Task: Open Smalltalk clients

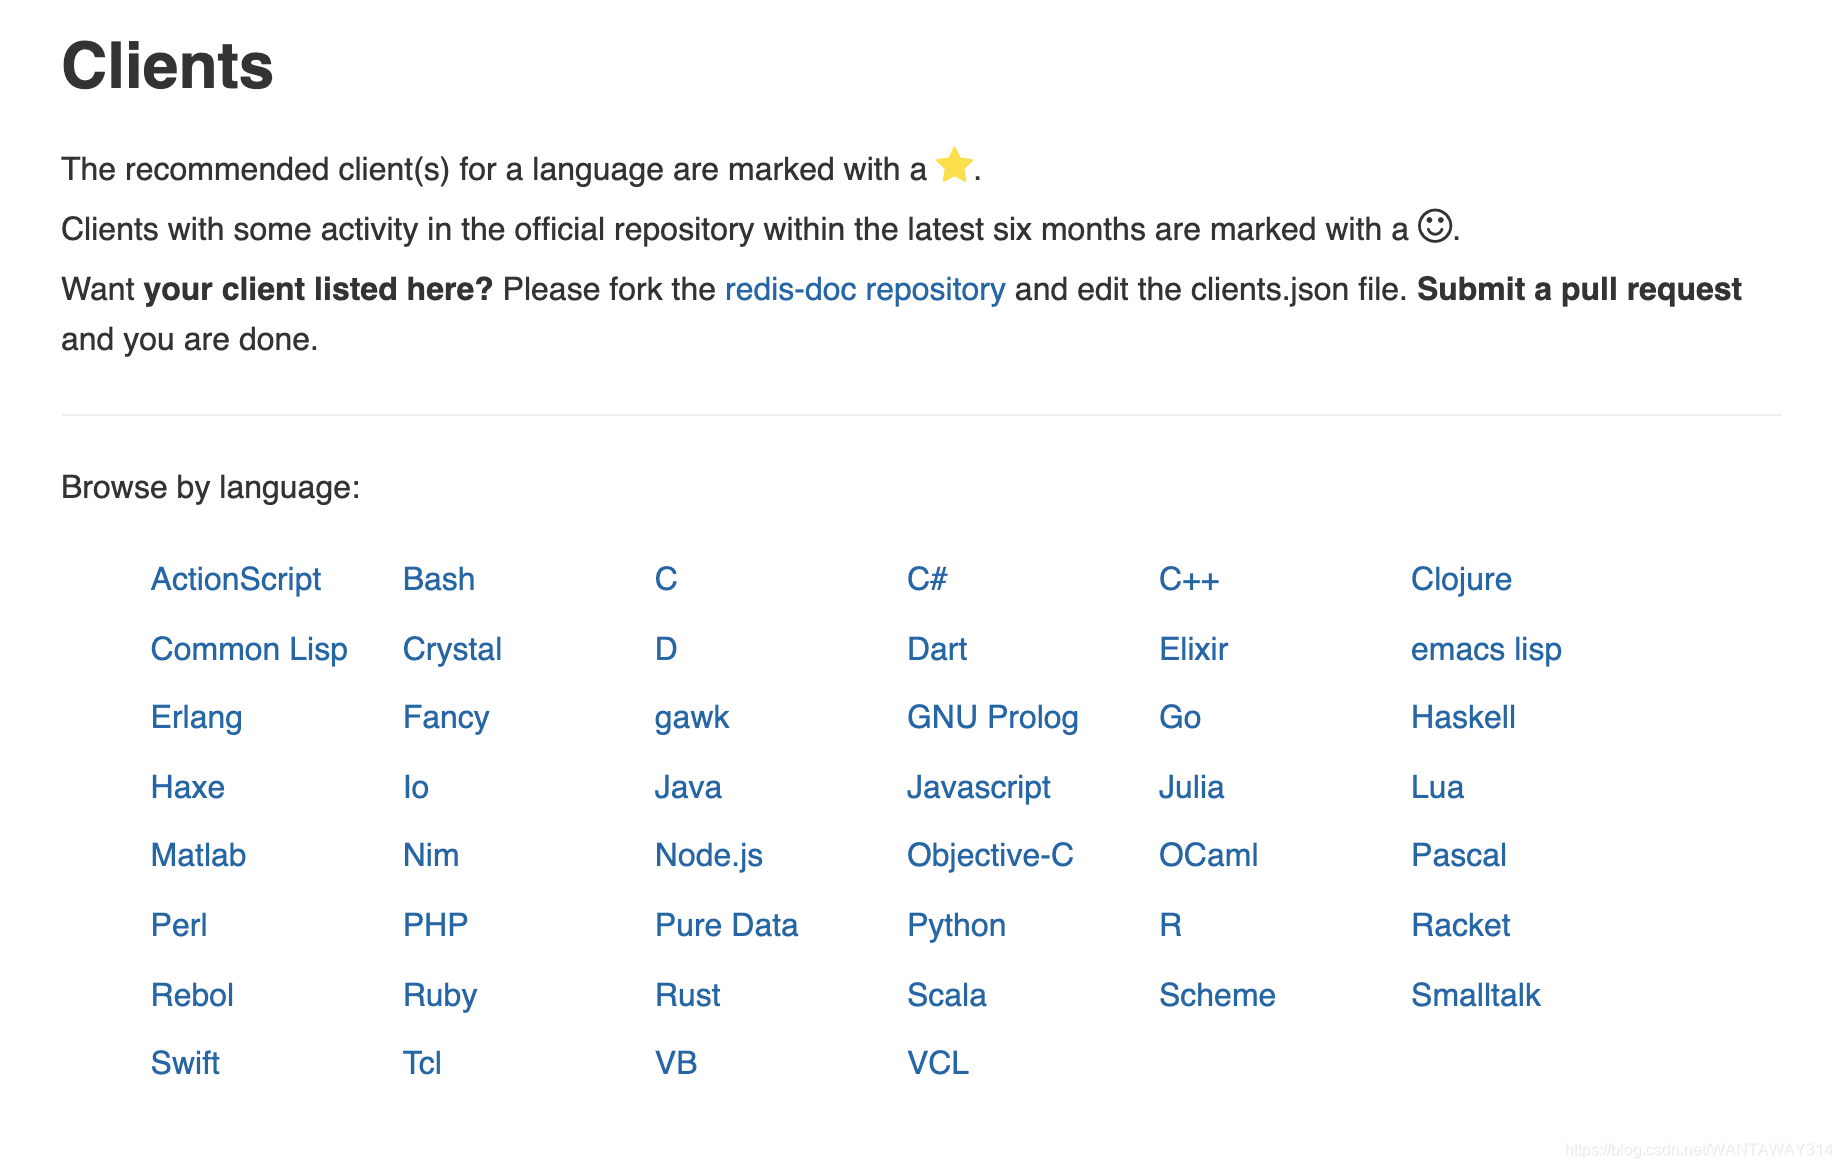Action: click(1476, 995)
